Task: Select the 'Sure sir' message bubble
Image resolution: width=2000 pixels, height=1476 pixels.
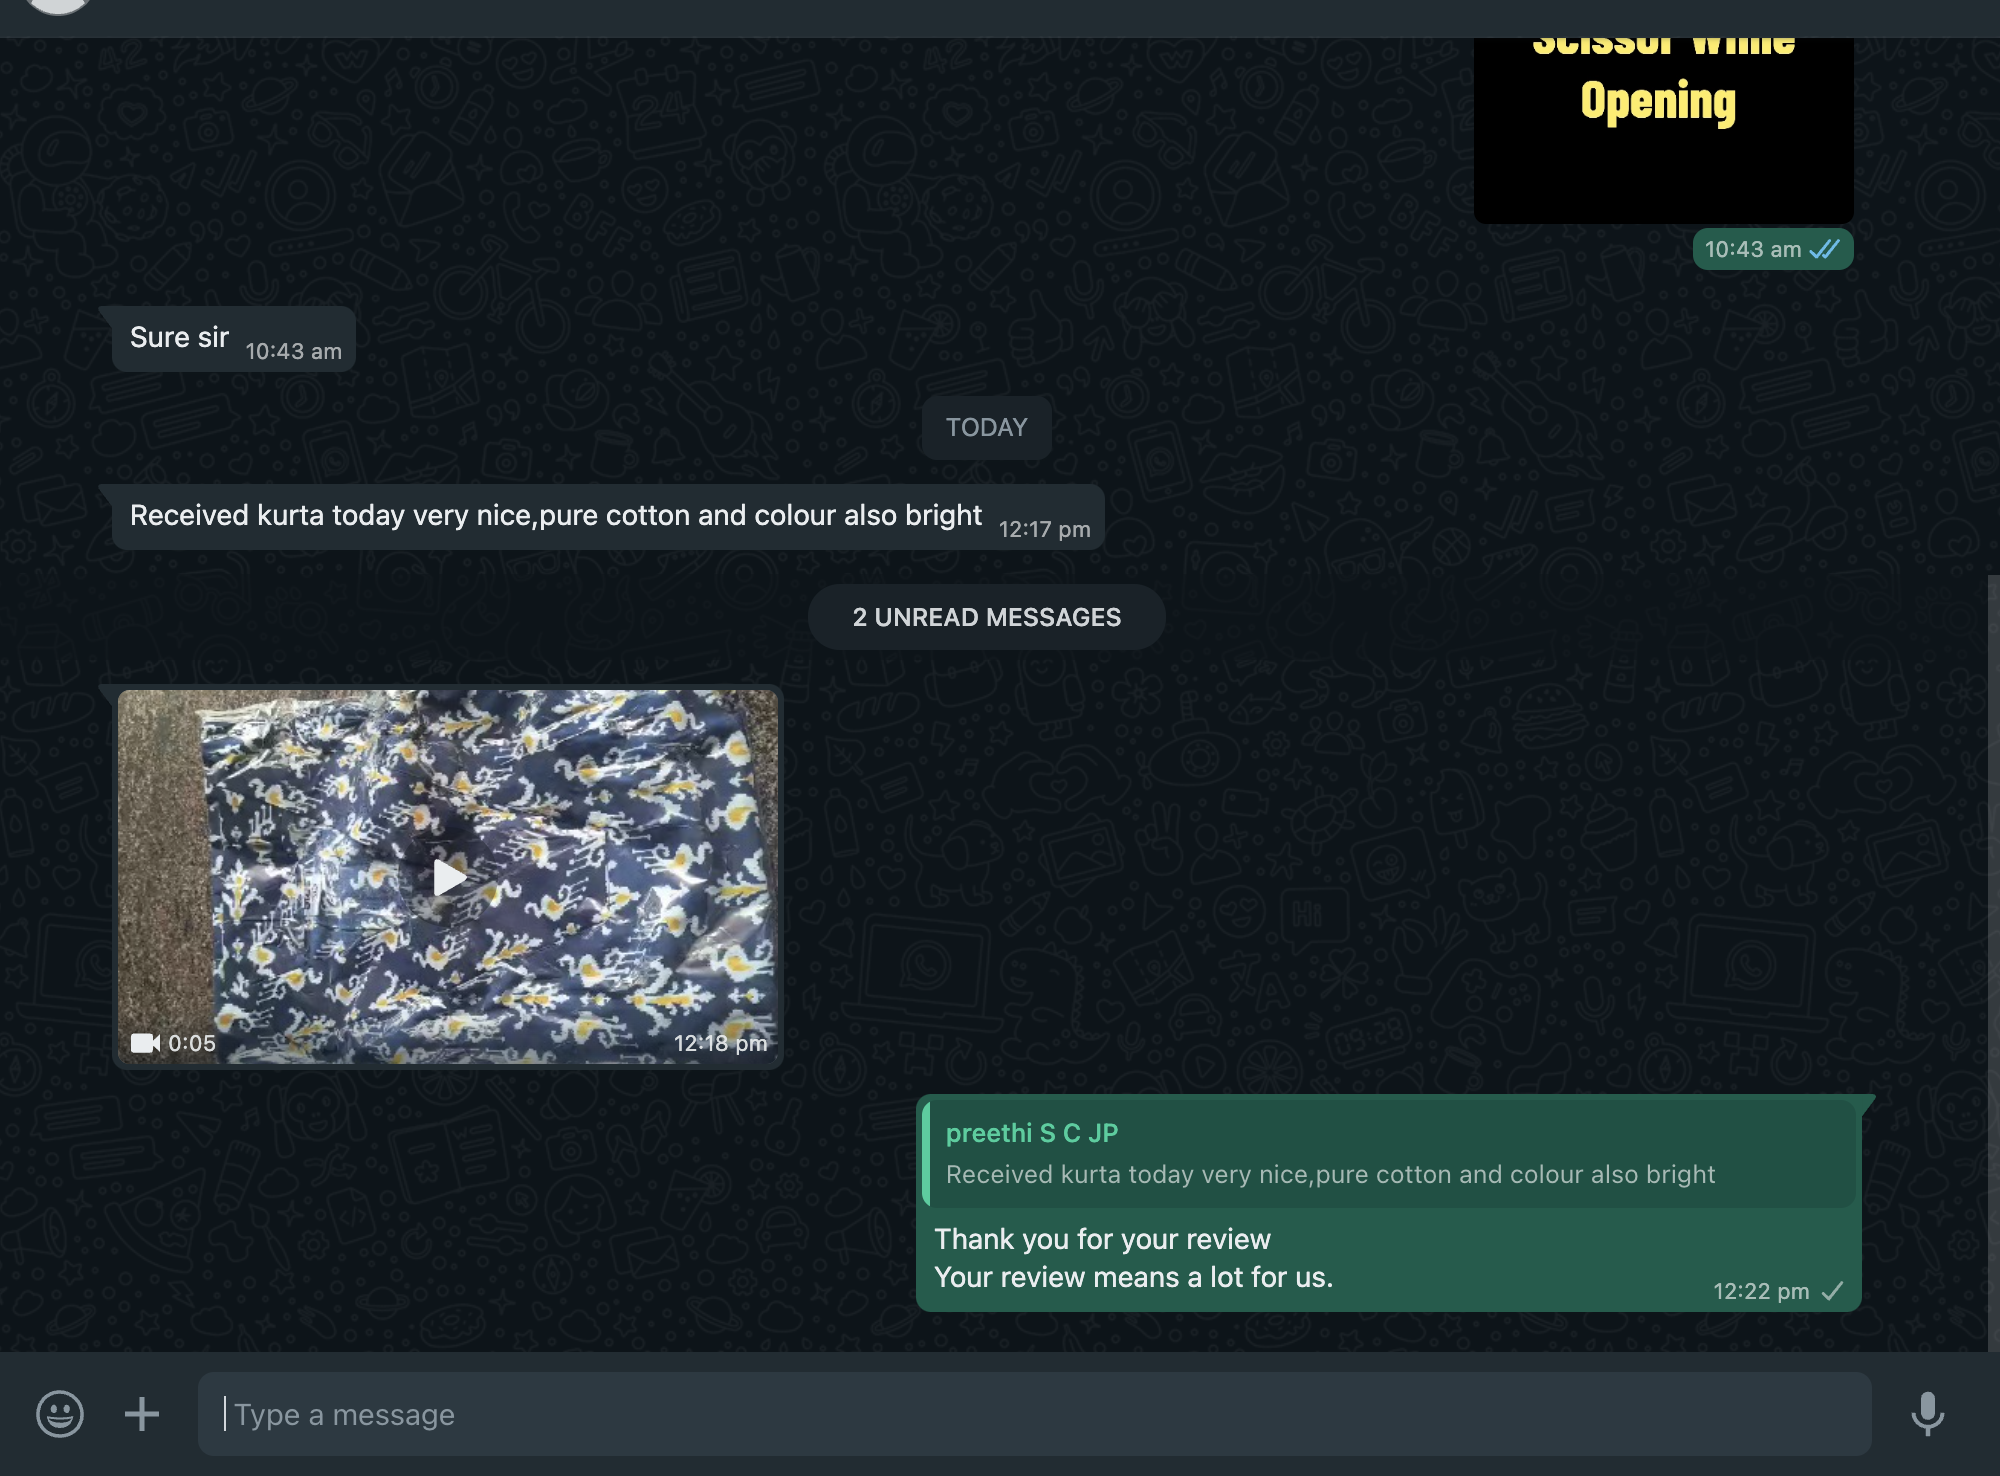Action: (x=180, y=338)
